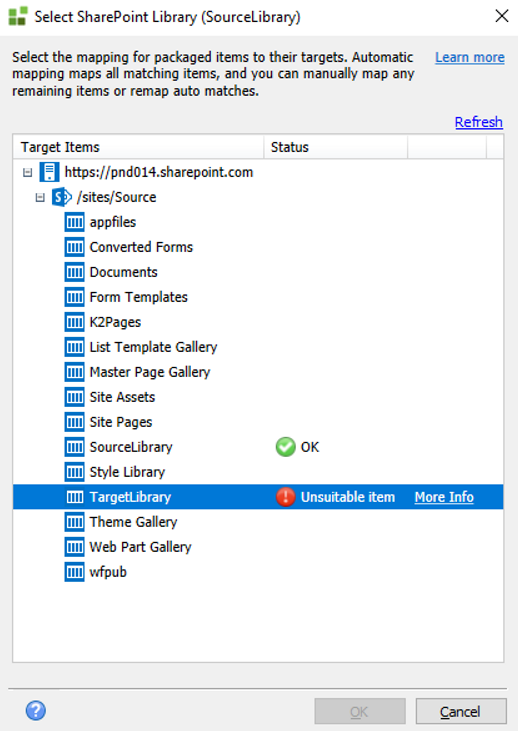Click the red Unsuitable item error icon

click(285, 497)
